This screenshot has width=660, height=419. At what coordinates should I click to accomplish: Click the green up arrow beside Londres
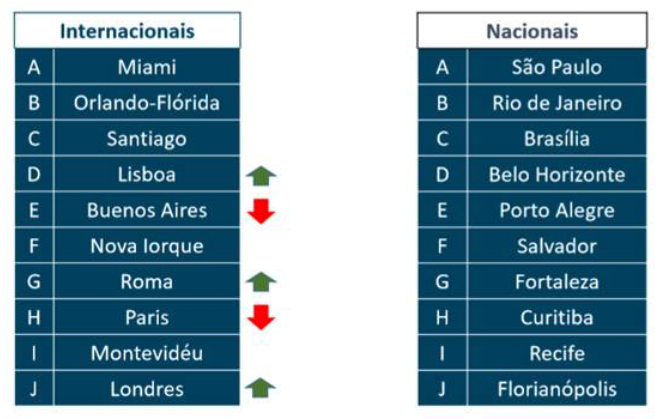coord(261,388)
